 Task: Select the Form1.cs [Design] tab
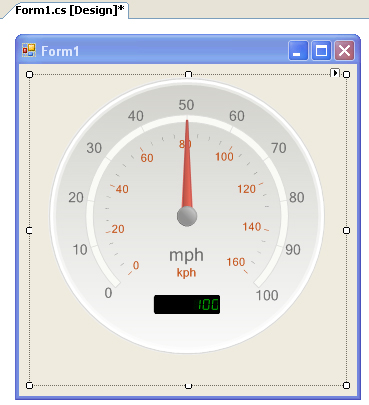[69, 10]
